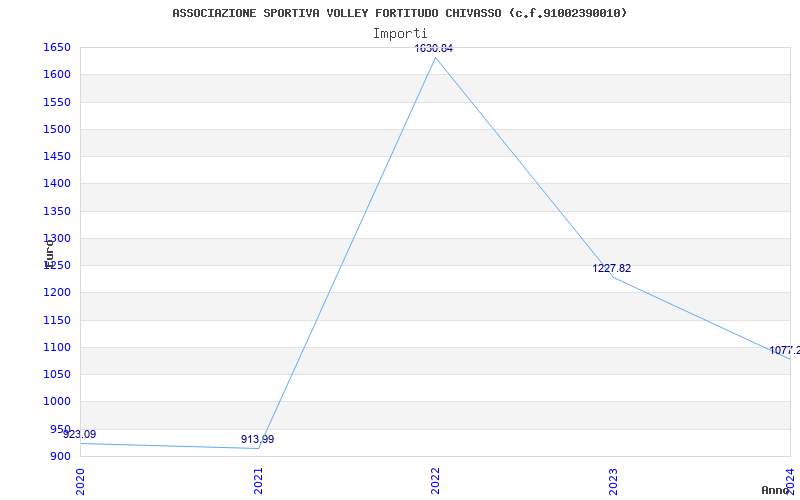Screen dimensions: 800x500
Task: Click the 1450 y-axis tick label
Action: (57, 157)
